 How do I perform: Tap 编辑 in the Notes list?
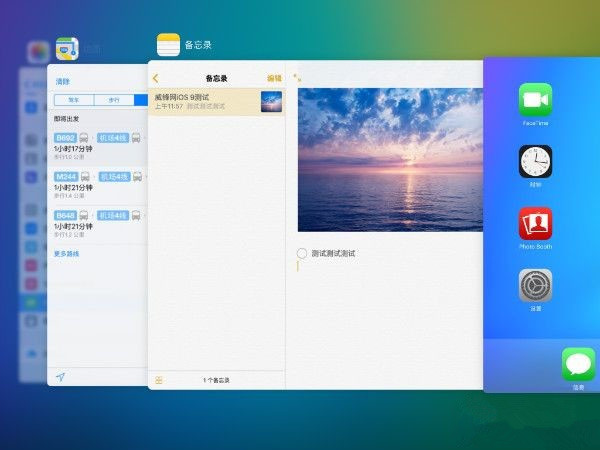[274, 78]
